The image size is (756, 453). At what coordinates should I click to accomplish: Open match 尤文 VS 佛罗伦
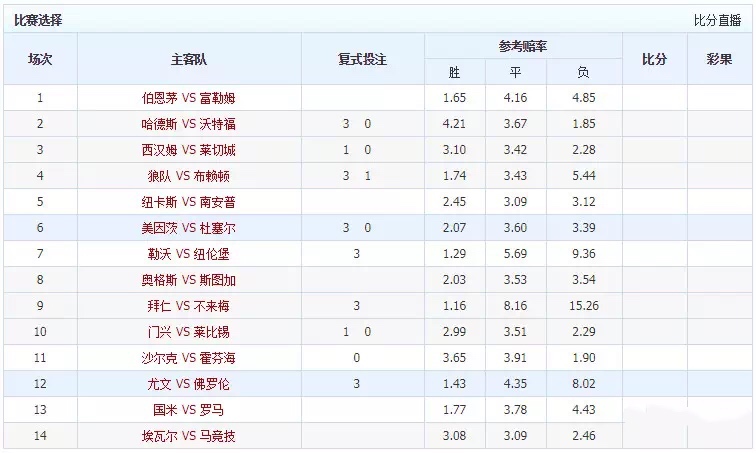click(x=188, y=384)
